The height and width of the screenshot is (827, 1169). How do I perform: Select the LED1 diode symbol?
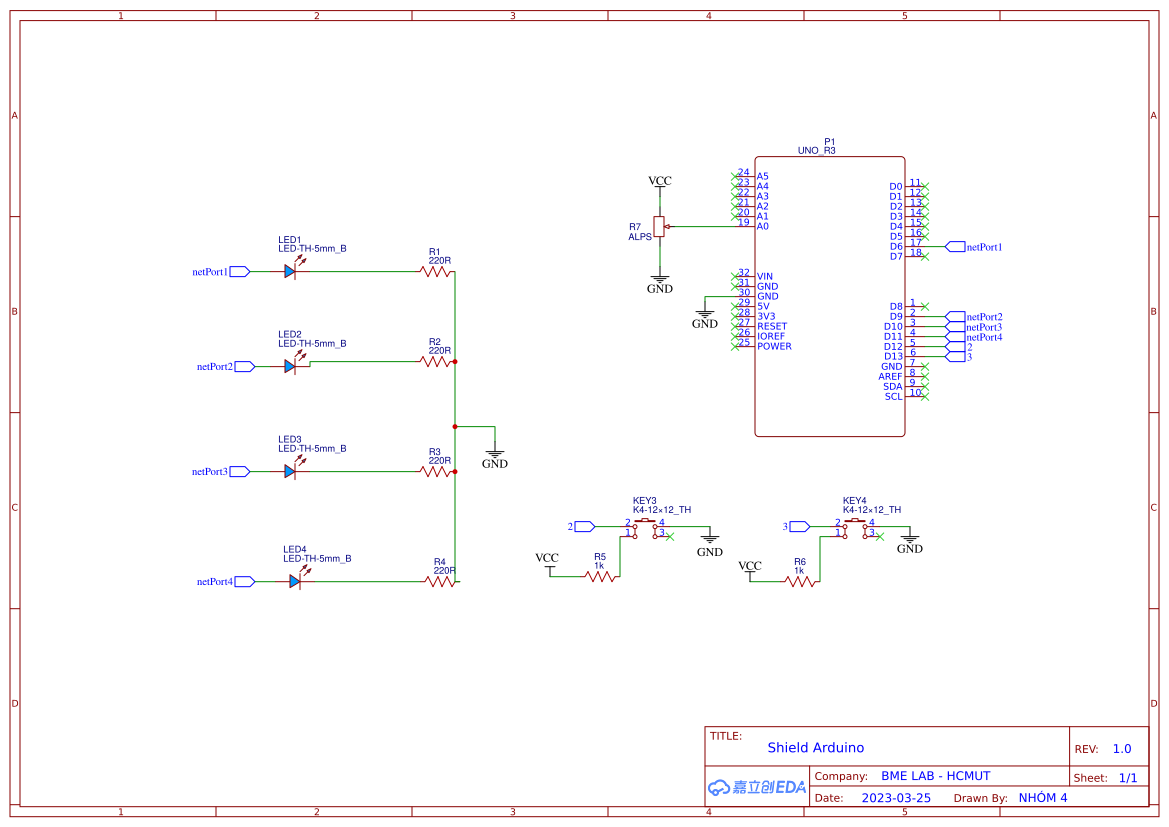click(290, 271)
